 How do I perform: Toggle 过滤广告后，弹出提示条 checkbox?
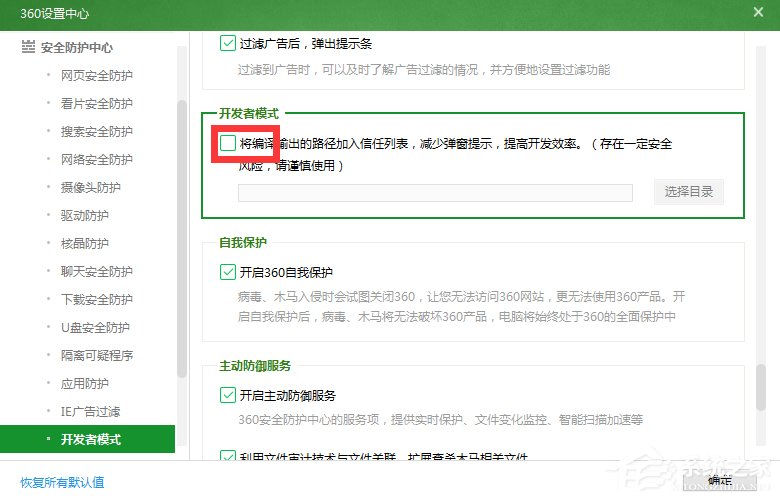(227, 43)
